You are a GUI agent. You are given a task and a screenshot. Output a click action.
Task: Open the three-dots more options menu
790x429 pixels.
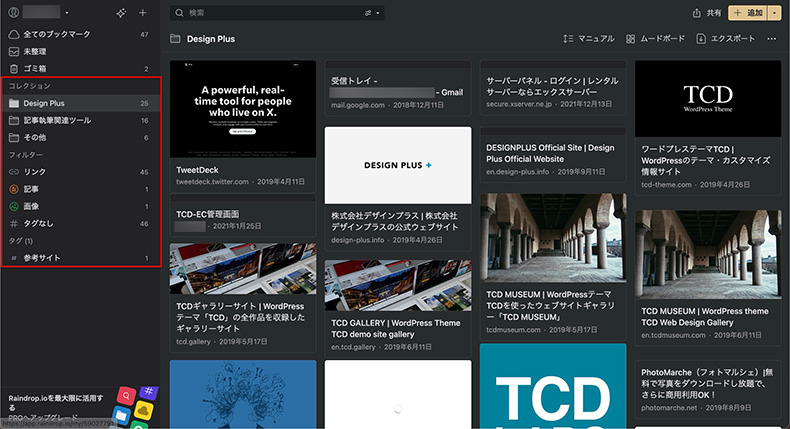pyautogui.click(x=772, y=39)
